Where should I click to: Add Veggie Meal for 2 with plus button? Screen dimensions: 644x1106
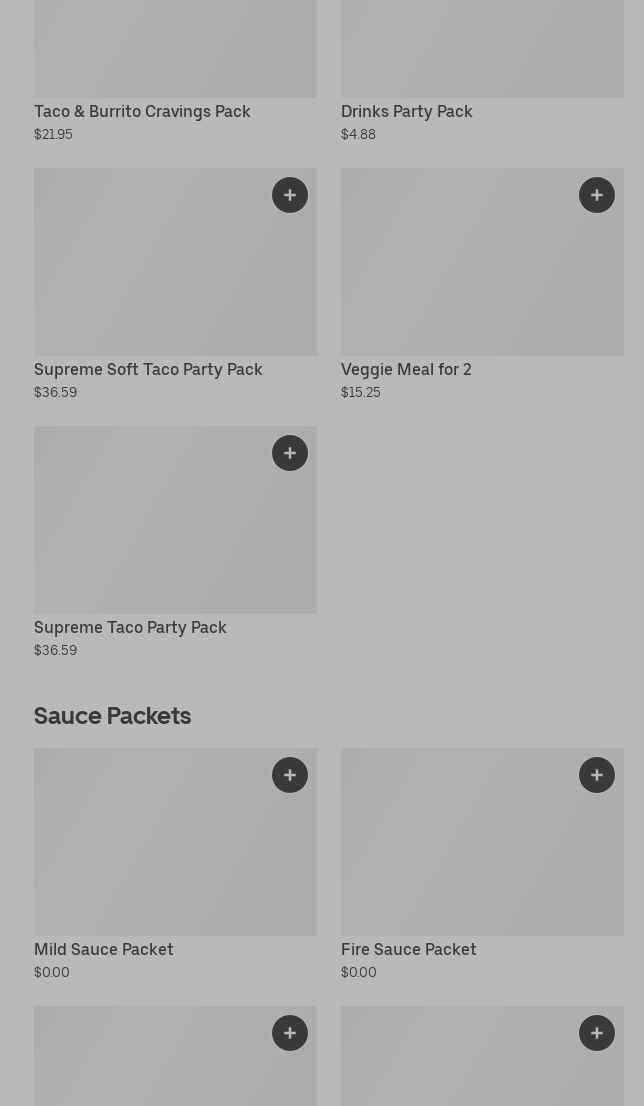pyautogui.click(x=597, y=195)
